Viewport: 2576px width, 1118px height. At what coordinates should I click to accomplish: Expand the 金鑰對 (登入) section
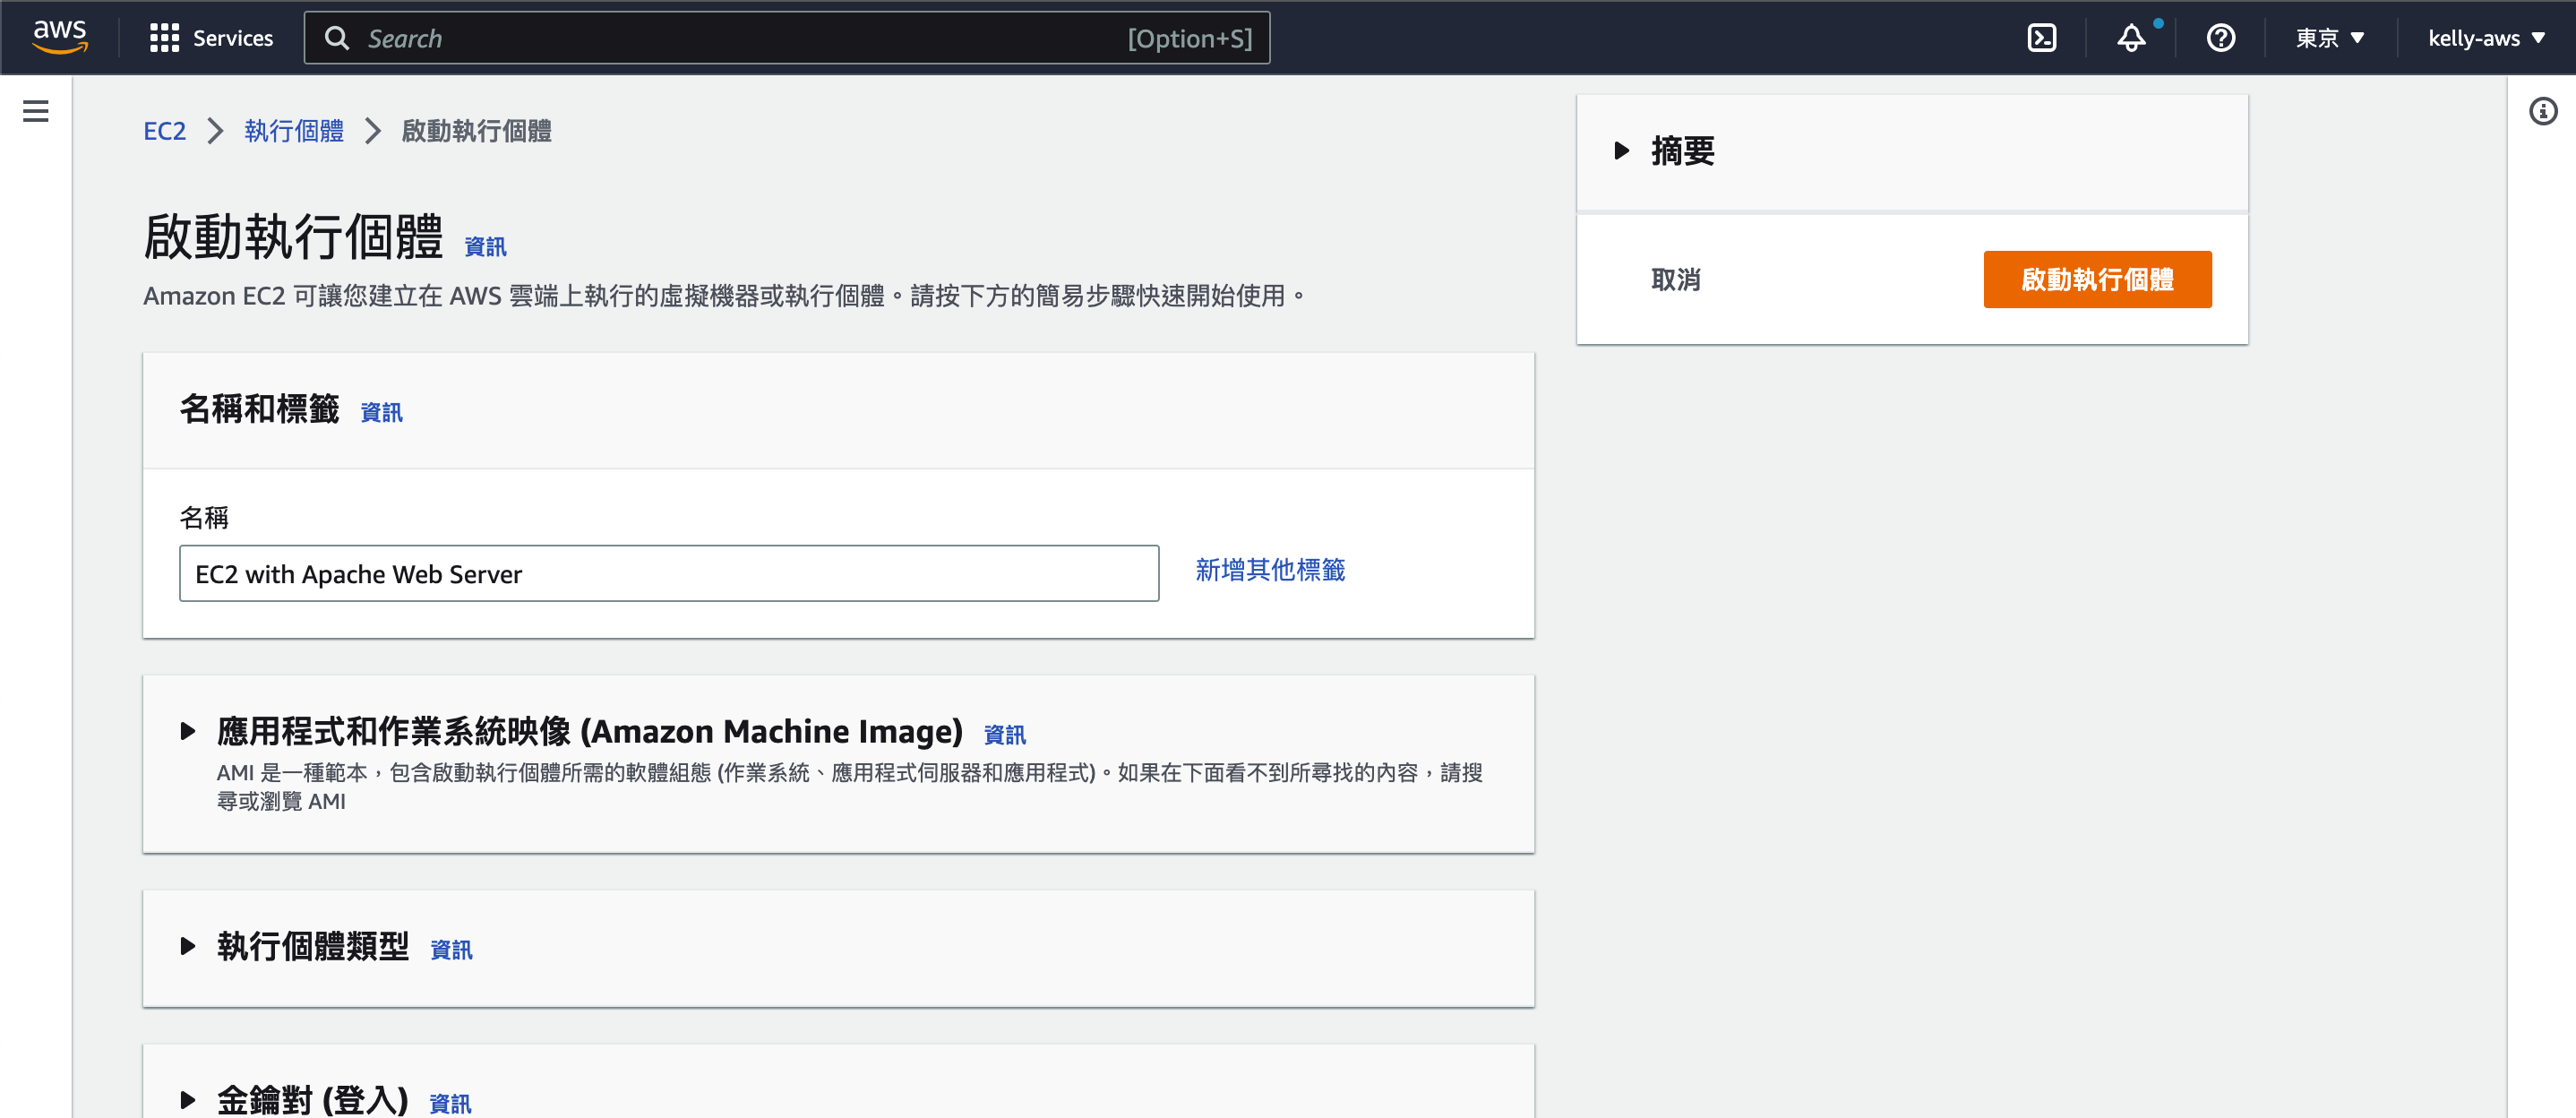[188, 1100]
